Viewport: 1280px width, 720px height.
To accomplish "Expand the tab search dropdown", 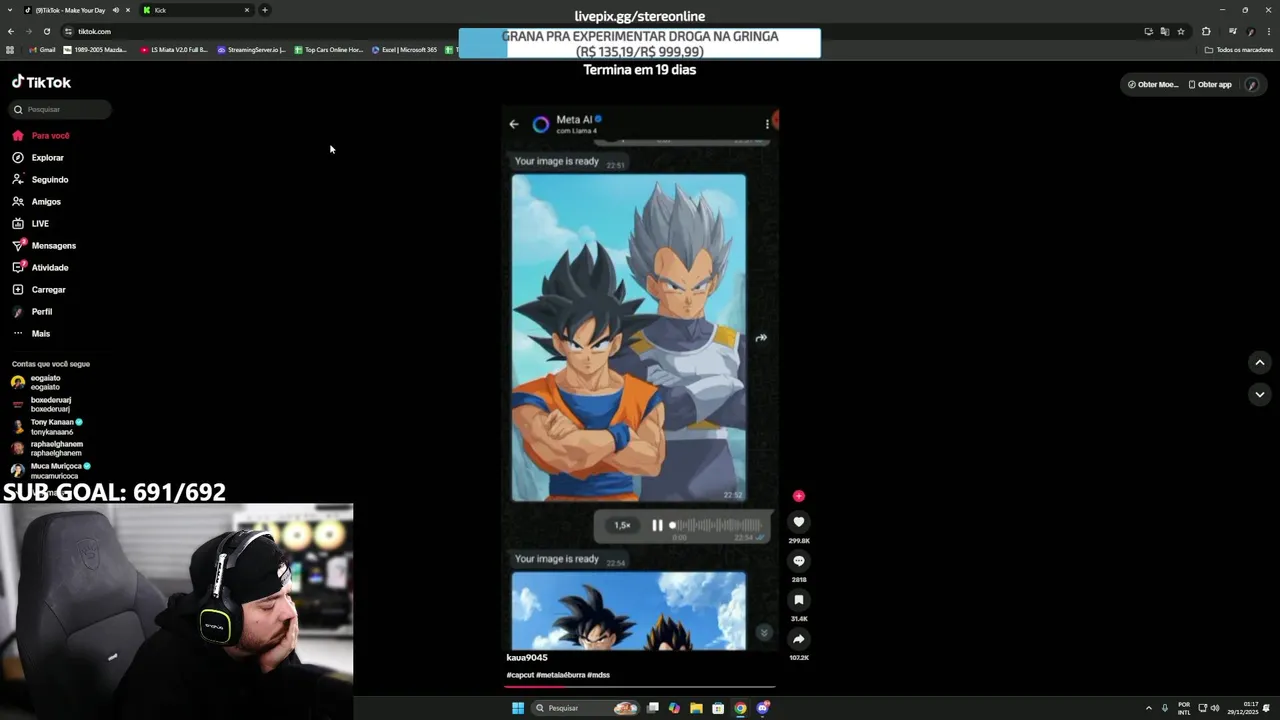I will tap(9, 10).
